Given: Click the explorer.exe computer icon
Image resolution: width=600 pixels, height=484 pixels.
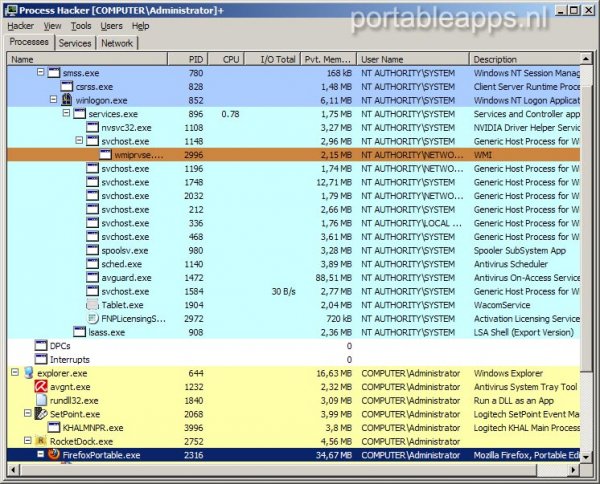Looking at the screenshot, I should coord(28,373).
